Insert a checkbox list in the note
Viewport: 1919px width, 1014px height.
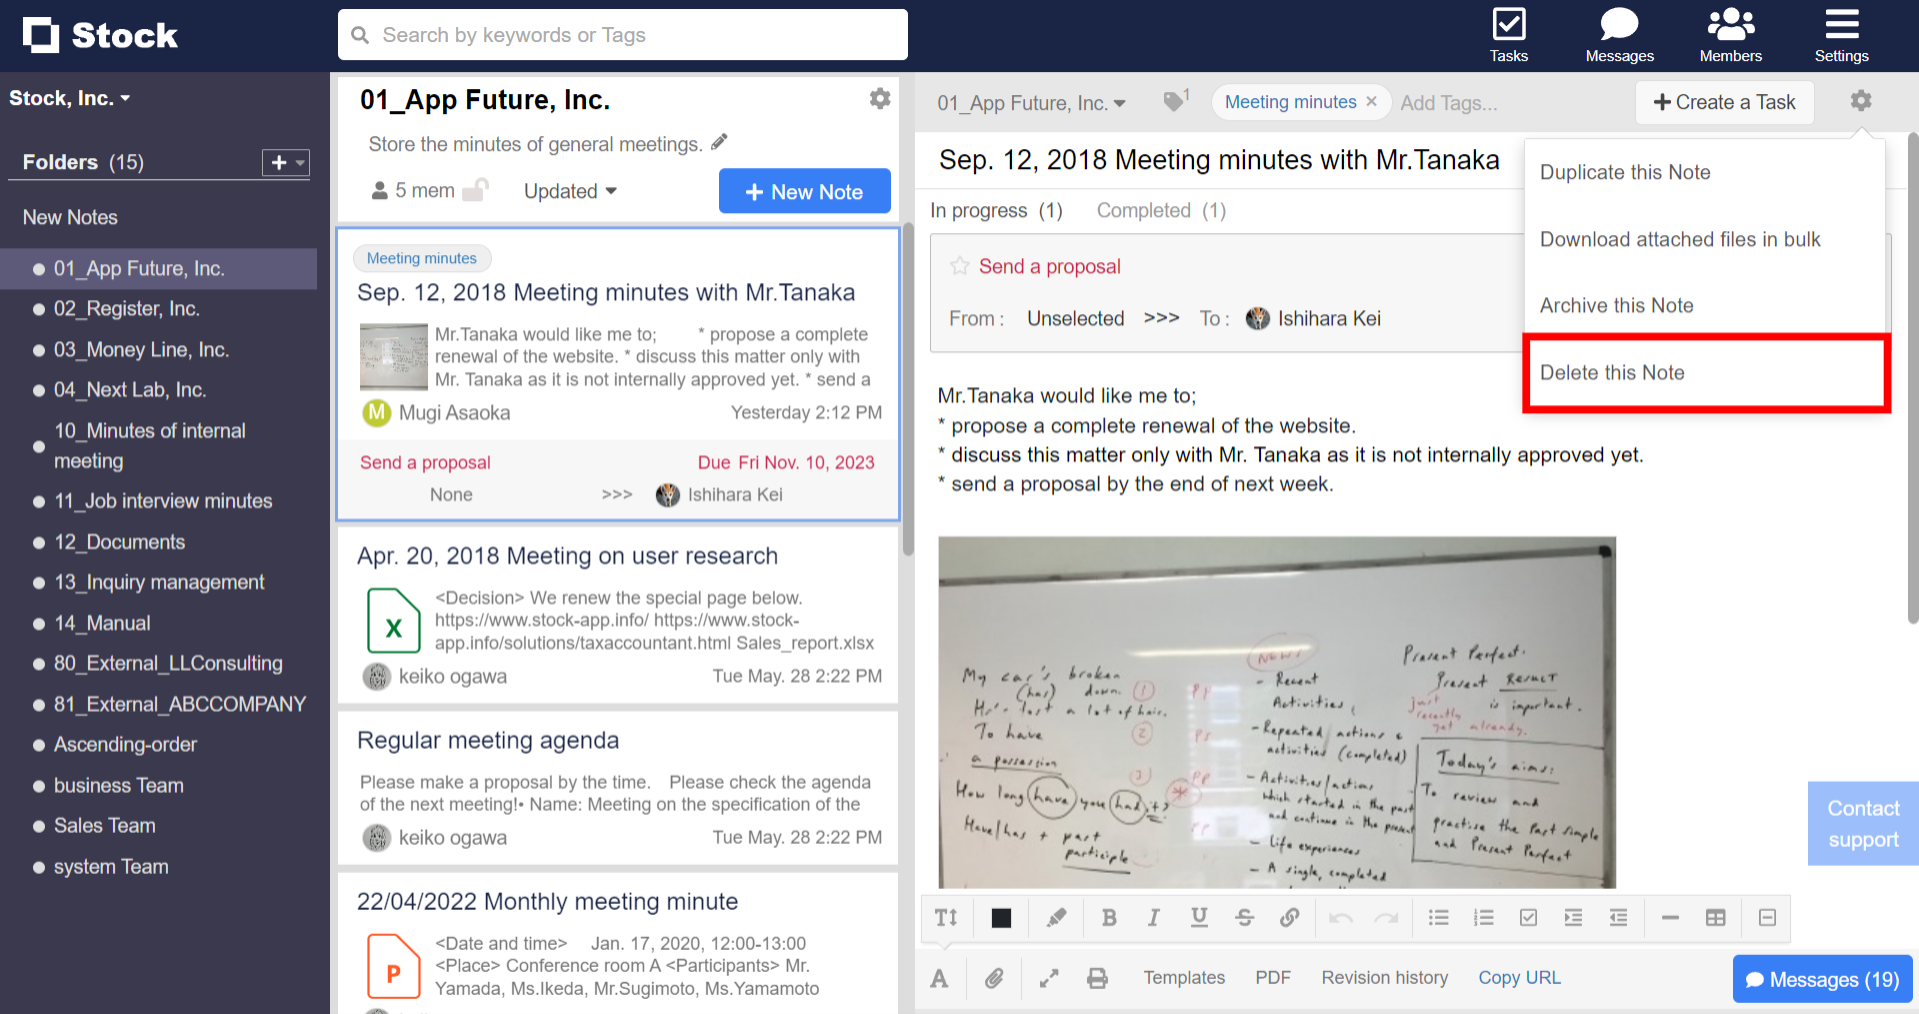coord(1528,918)
